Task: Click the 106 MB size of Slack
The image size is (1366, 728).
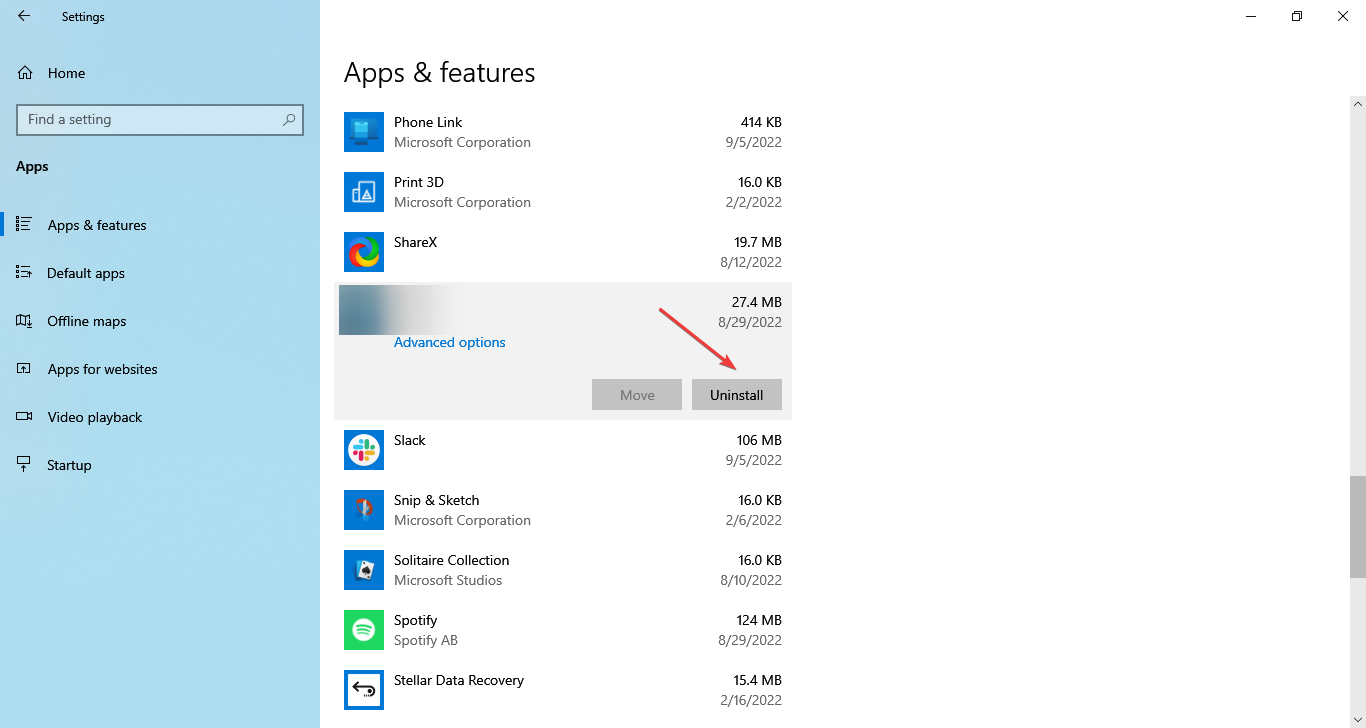Action: 759,440
